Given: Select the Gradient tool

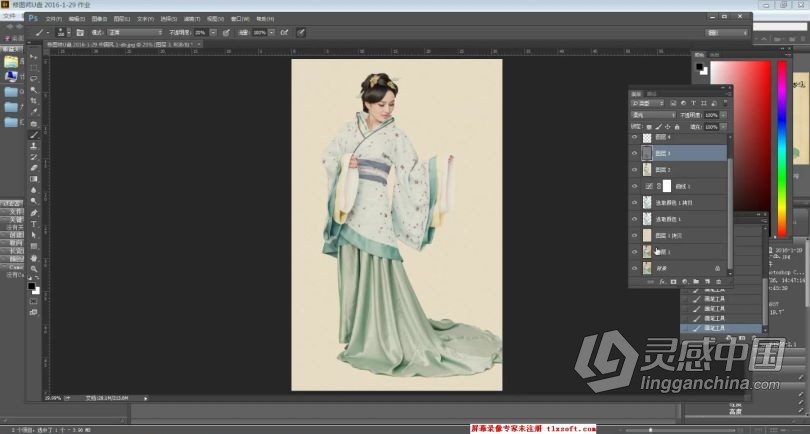Looking at the screenshot, I should coord(34,179).
